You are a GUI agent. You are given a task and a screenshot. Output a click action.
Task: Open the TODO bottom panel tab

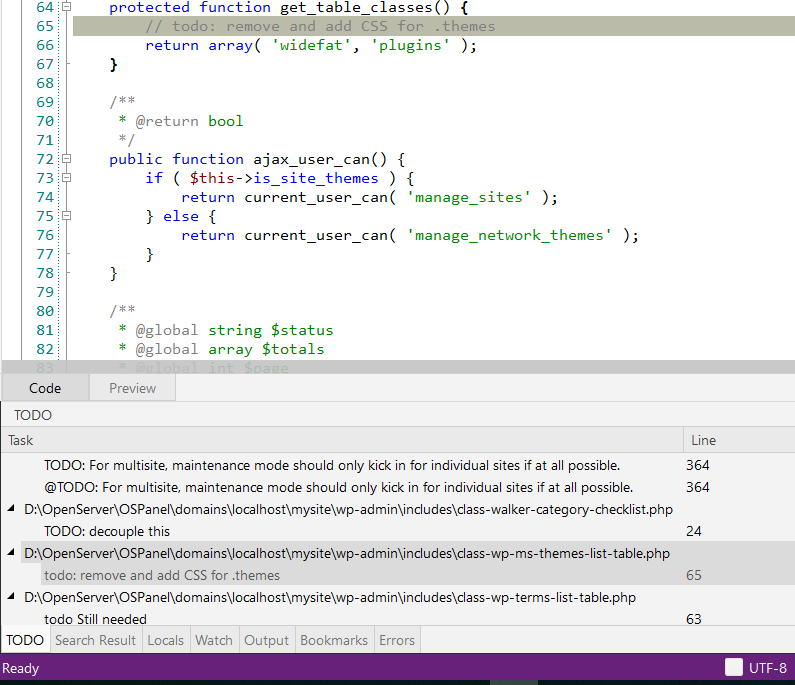point(25,640)
